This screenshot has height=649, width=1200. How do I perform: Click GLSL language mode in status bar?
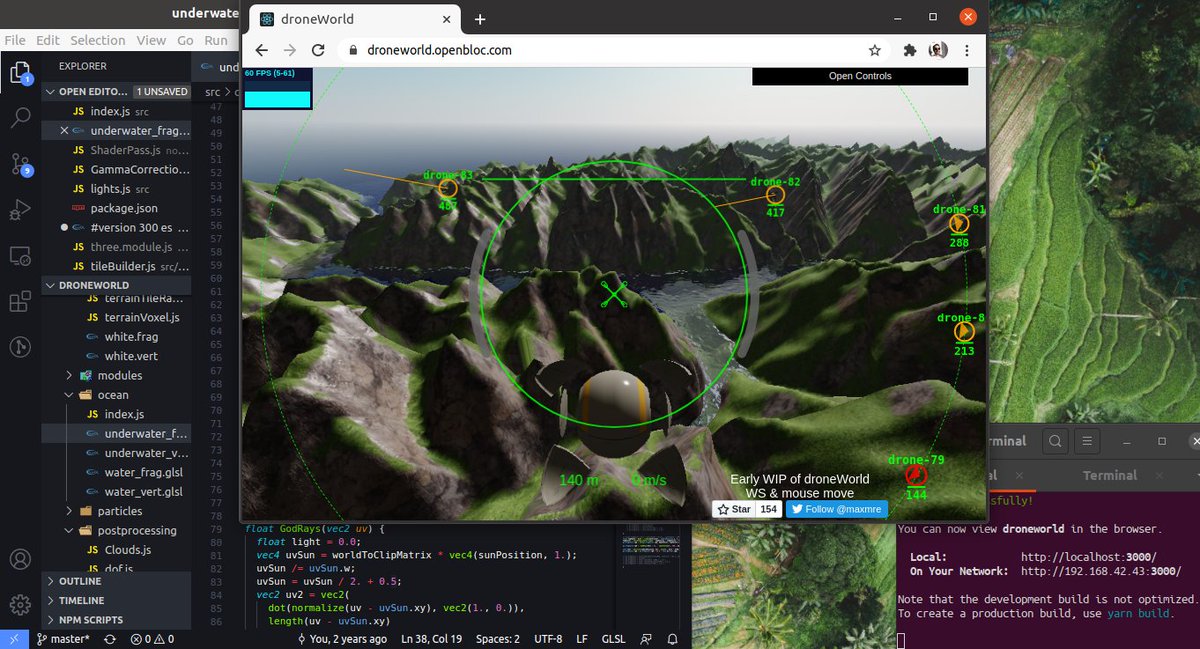click(614, 639)
